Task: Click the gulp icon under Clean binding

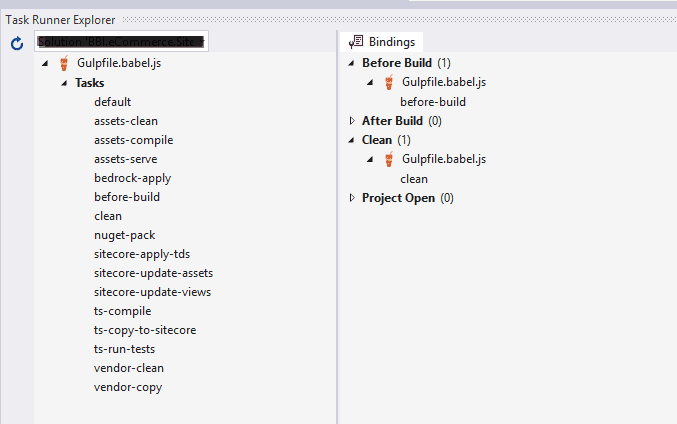Action: tap(389, 159)
